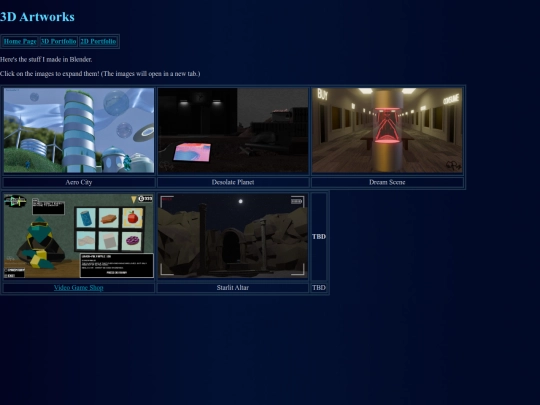Open the Video Game Shop thumbnail image
Viewport: 540px width, 405px height.
tap(79, 236)
